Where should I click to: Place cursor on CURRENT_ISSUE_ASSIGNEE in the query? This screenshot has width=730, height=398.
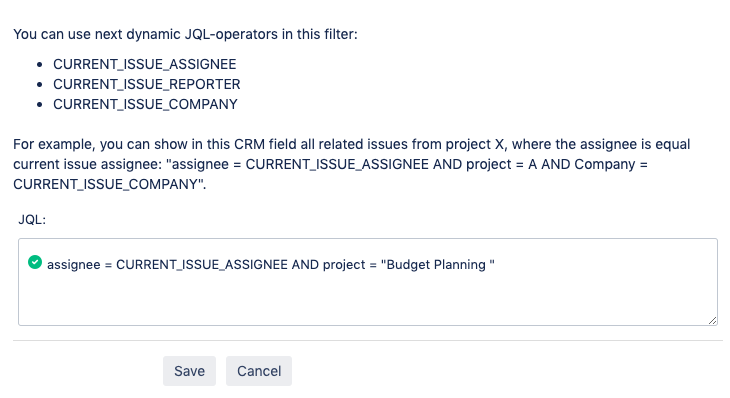click(x=202, y=264)
